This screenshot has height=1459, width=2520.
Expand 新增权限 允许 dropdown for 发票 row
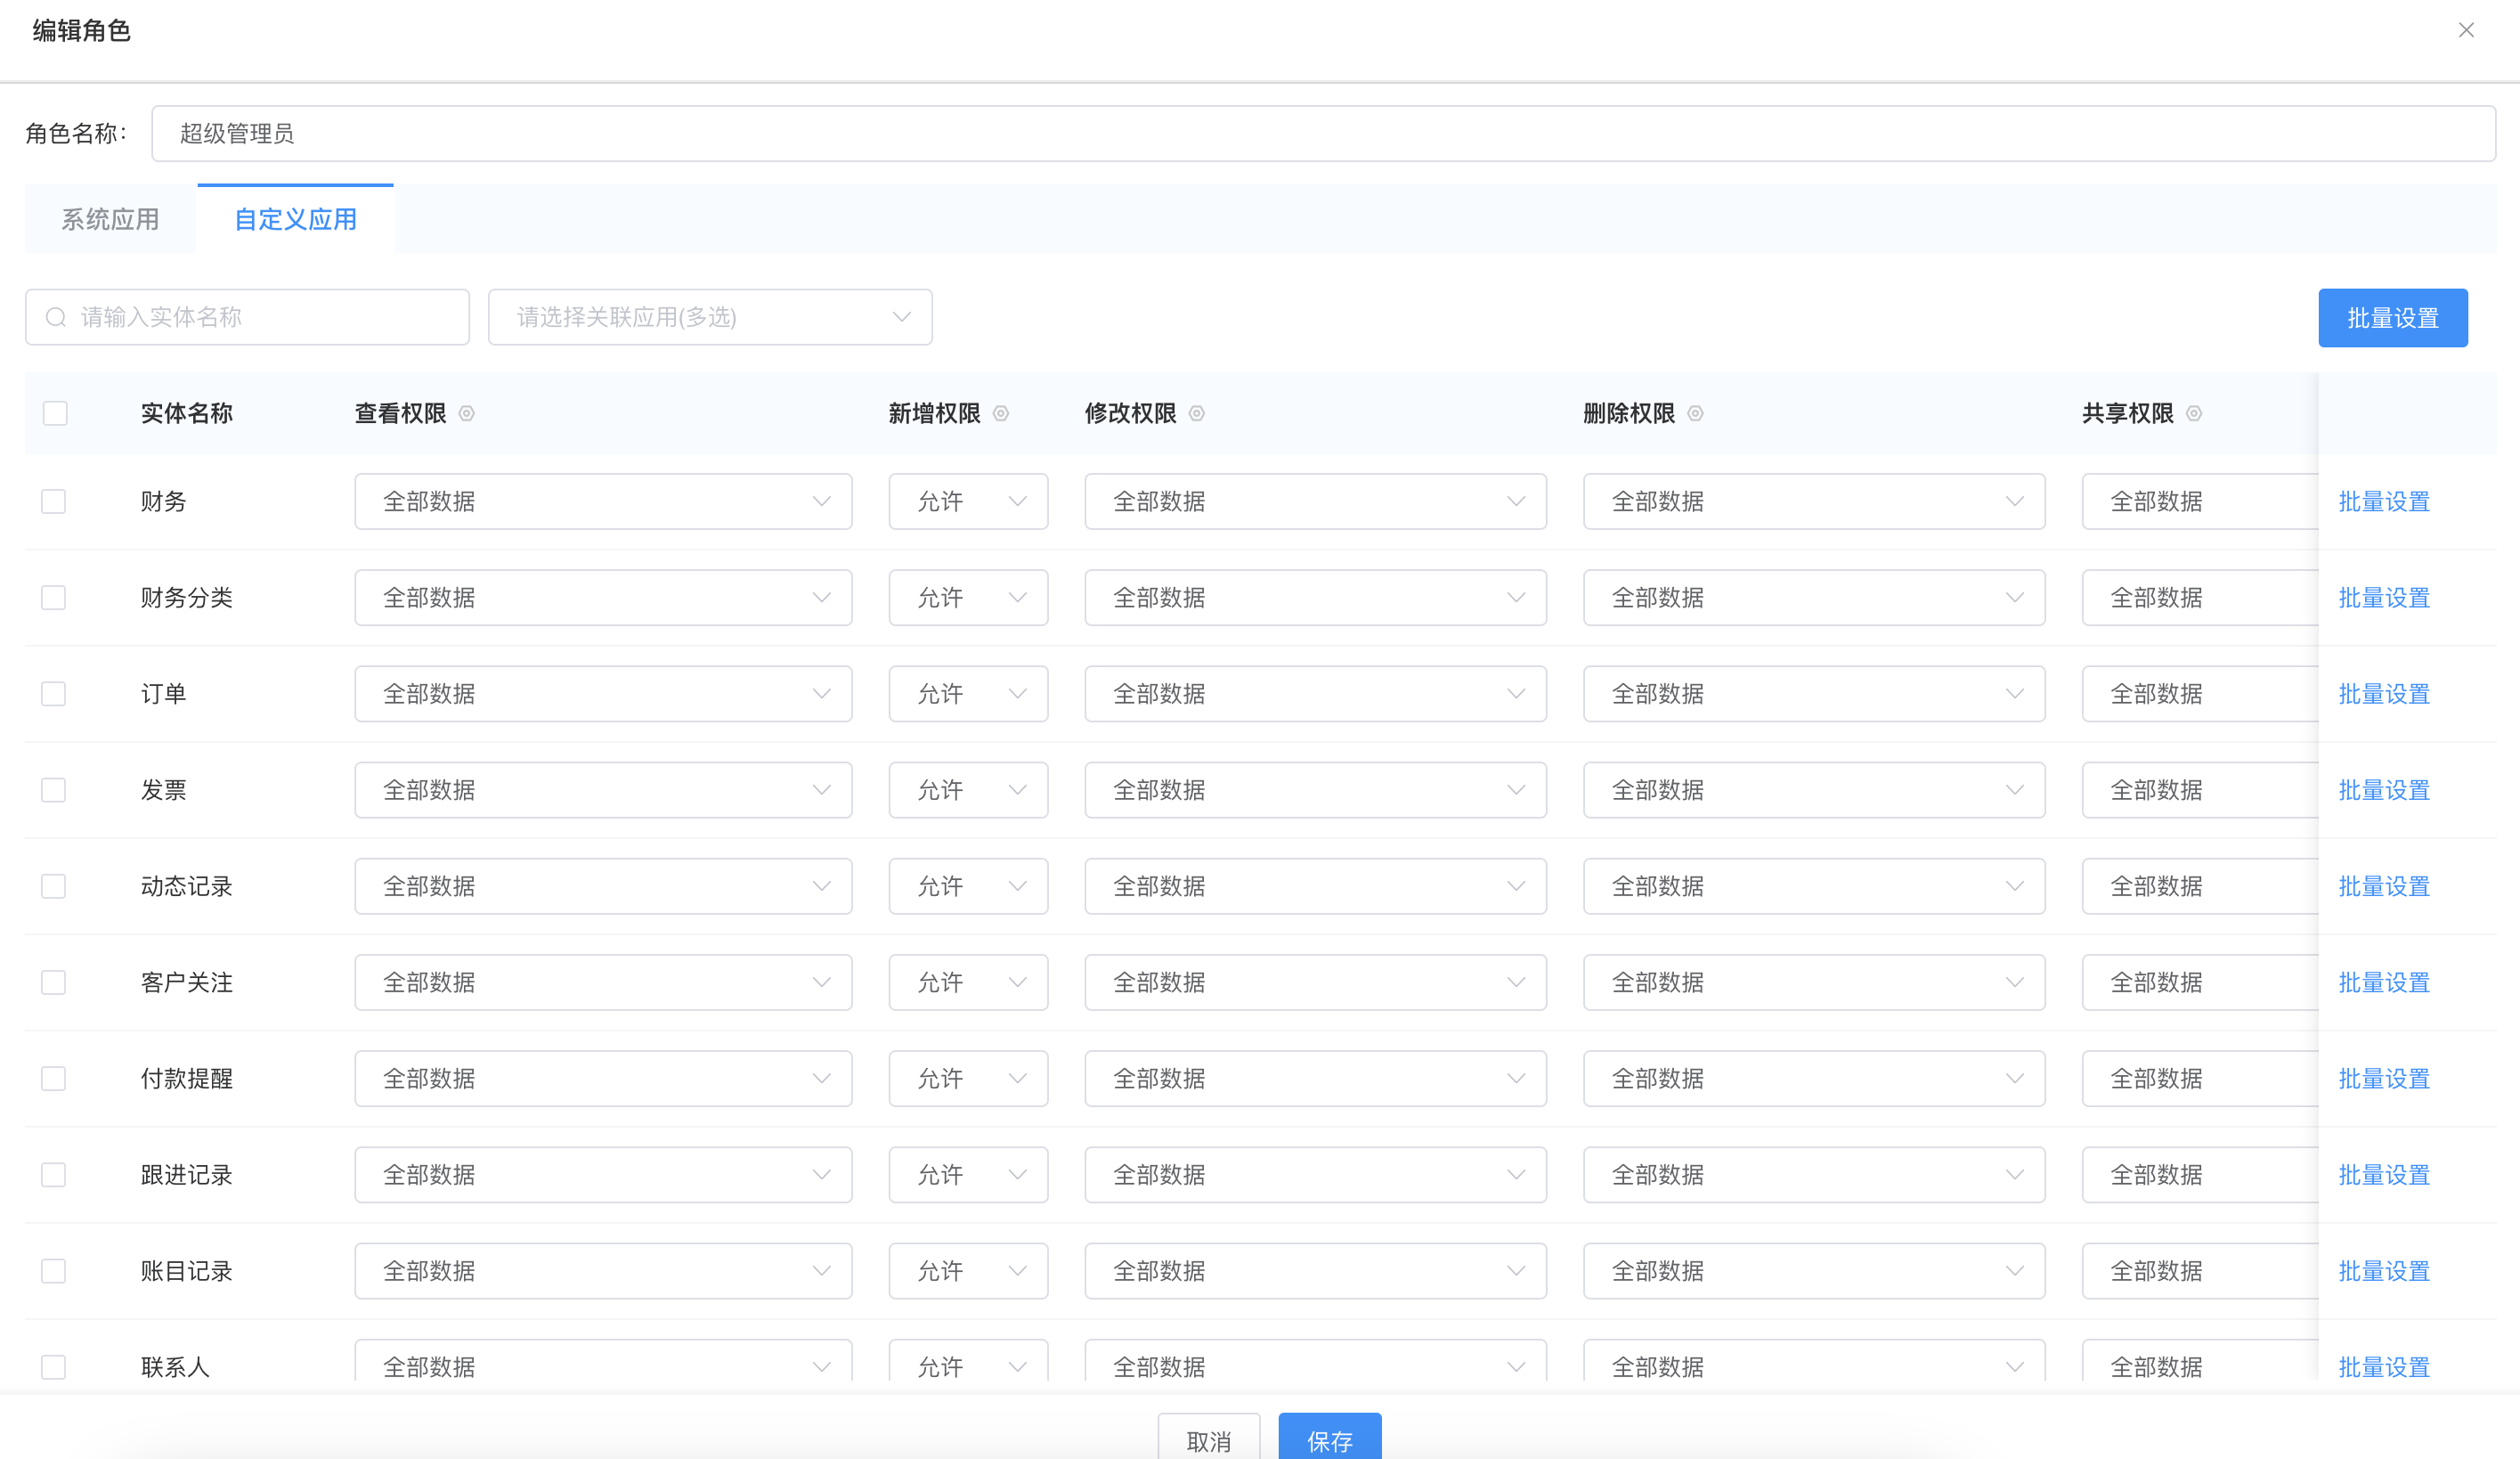click(967, 790)
